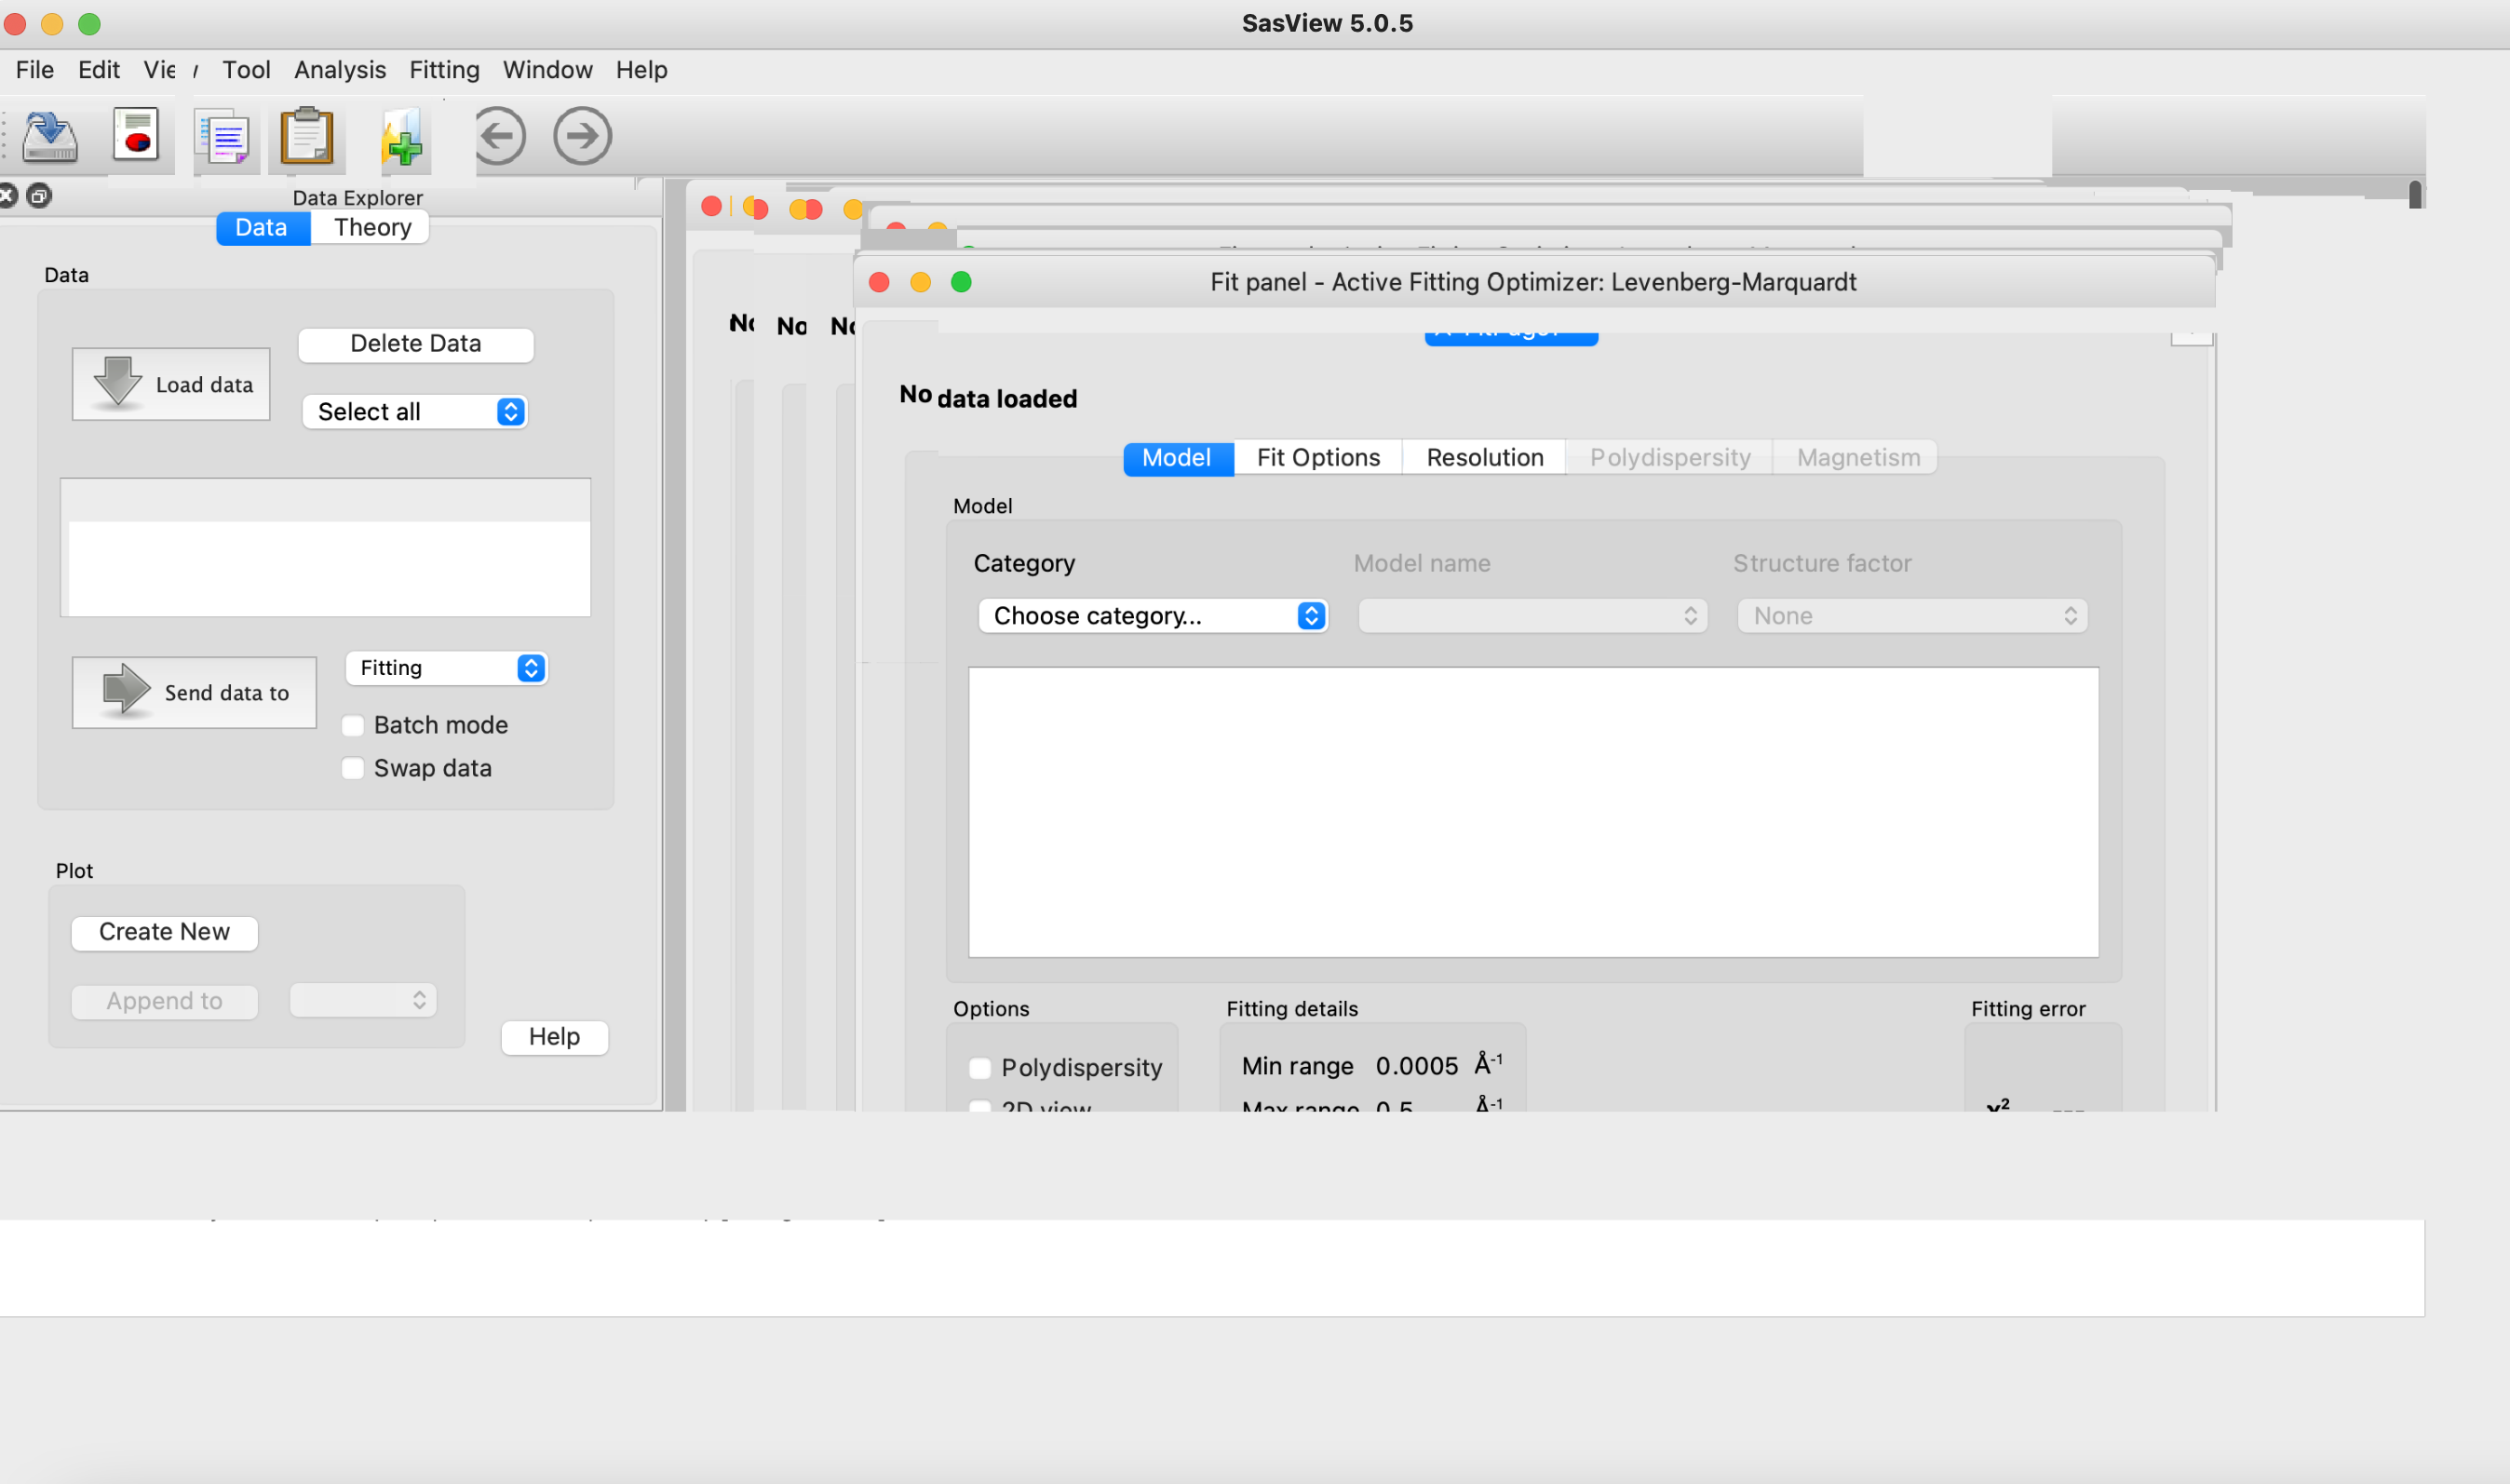Viewport: 2510px width, 1484px height.
Task: Open the Fit Options tab
Action: click(1317, 457)
